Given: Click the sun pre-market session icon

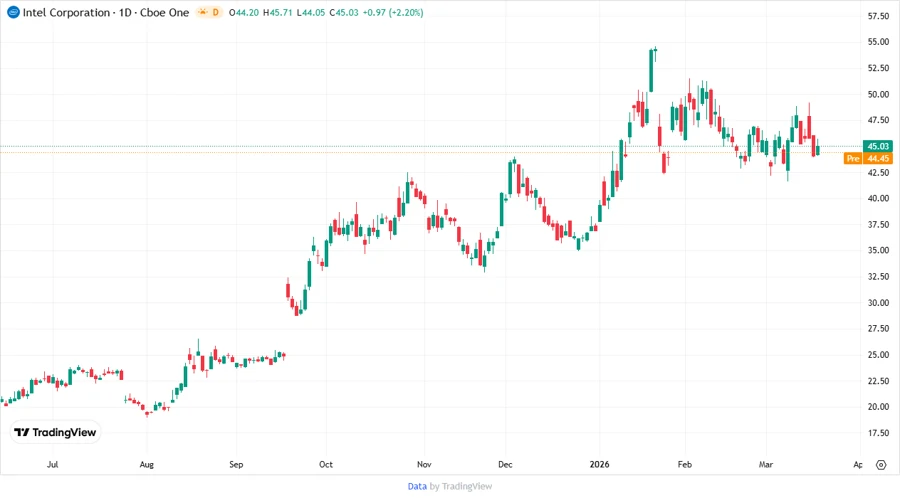Looking at the screenshot, I should [203, 12].
